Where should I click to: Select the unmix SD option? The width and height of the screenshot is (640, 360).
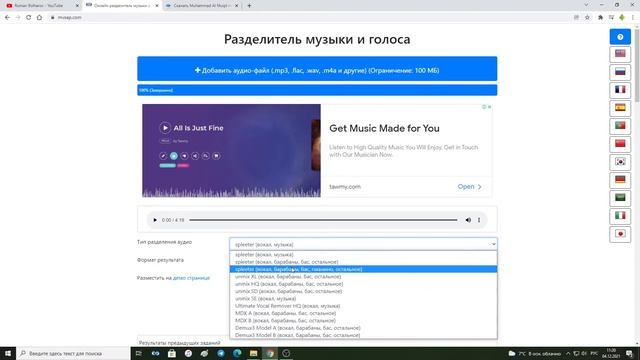click(363, 291)
